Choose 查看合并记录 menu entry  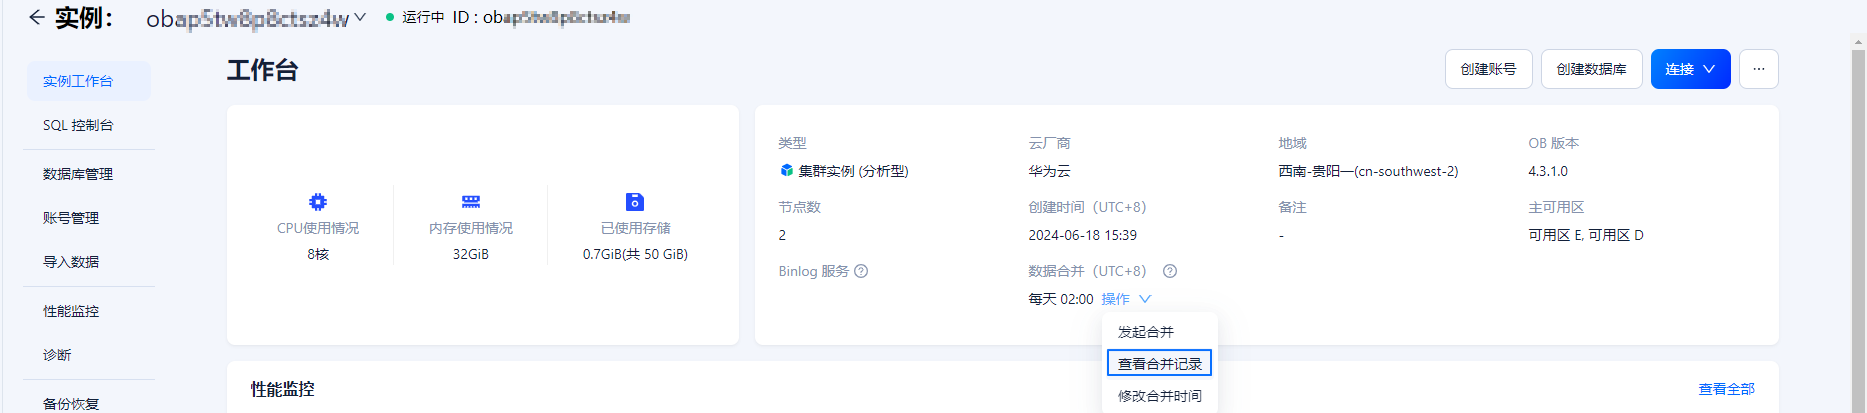tap(1160, 363)
